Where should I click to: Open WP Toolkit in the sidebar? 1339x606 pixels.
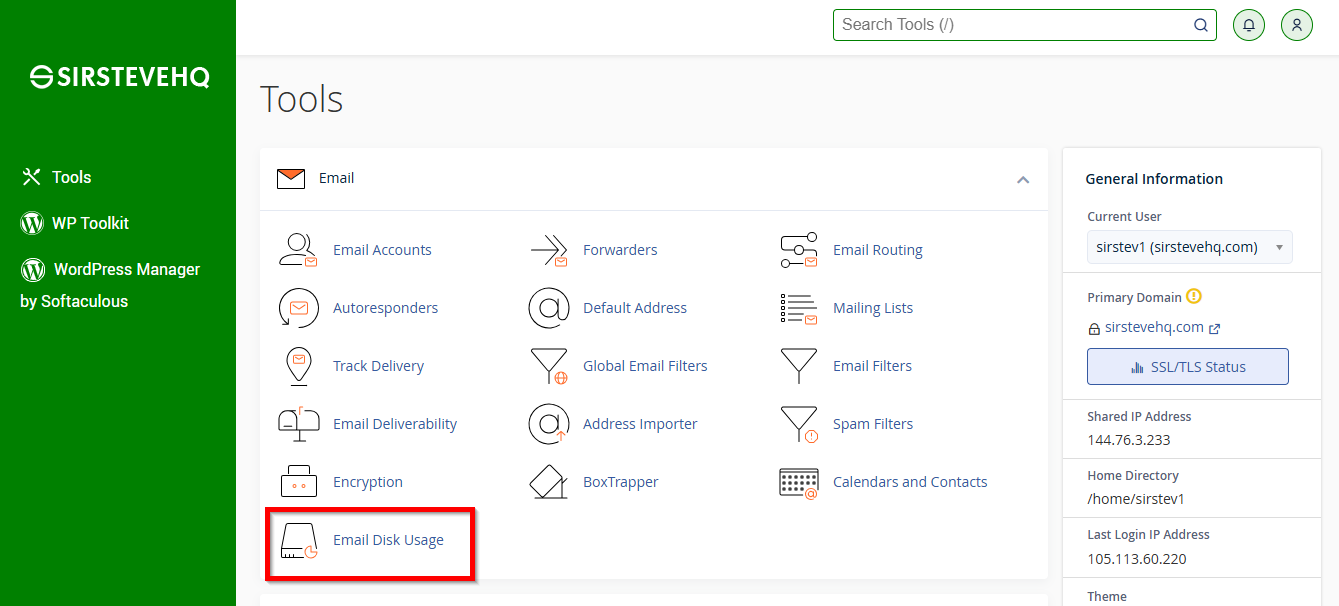pos(75,223)
